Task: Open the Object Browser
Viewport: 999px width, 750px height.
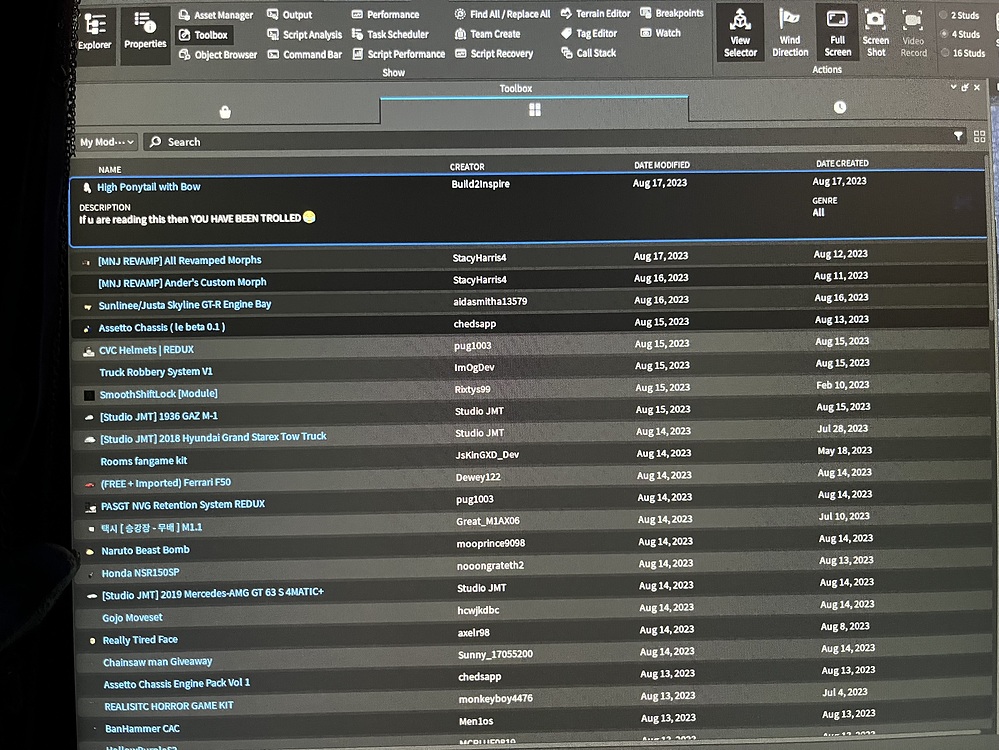Action: 218,55
